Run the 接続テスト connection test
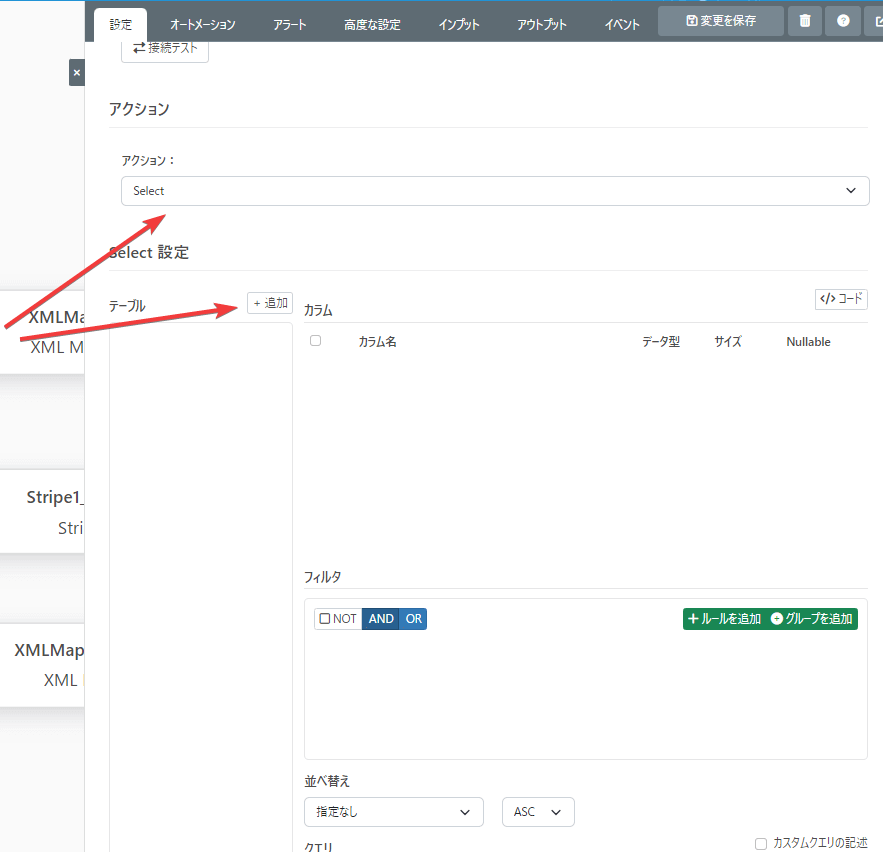The width and height of the screenshot is (883, 852). (x=165, y=49)
